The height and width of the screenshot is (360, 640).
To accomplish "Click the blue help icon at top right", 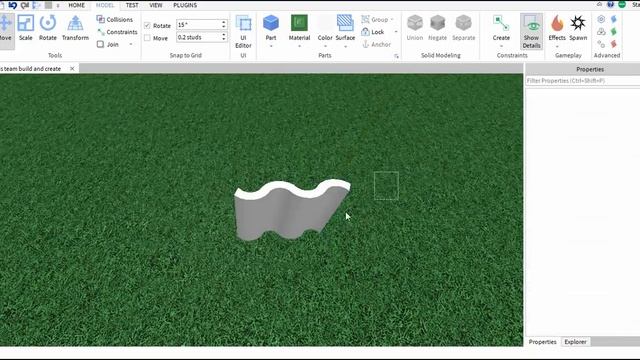I will [x=610, y=4].
